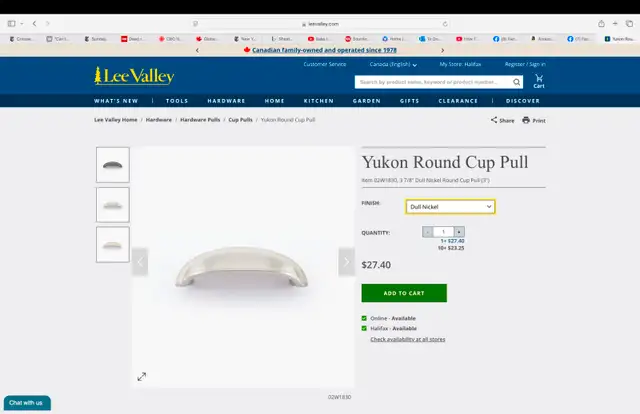The height and width of the screenshot is (414, 640).
Task: Decrease quantity with minus button
Action: coord(427,232)
